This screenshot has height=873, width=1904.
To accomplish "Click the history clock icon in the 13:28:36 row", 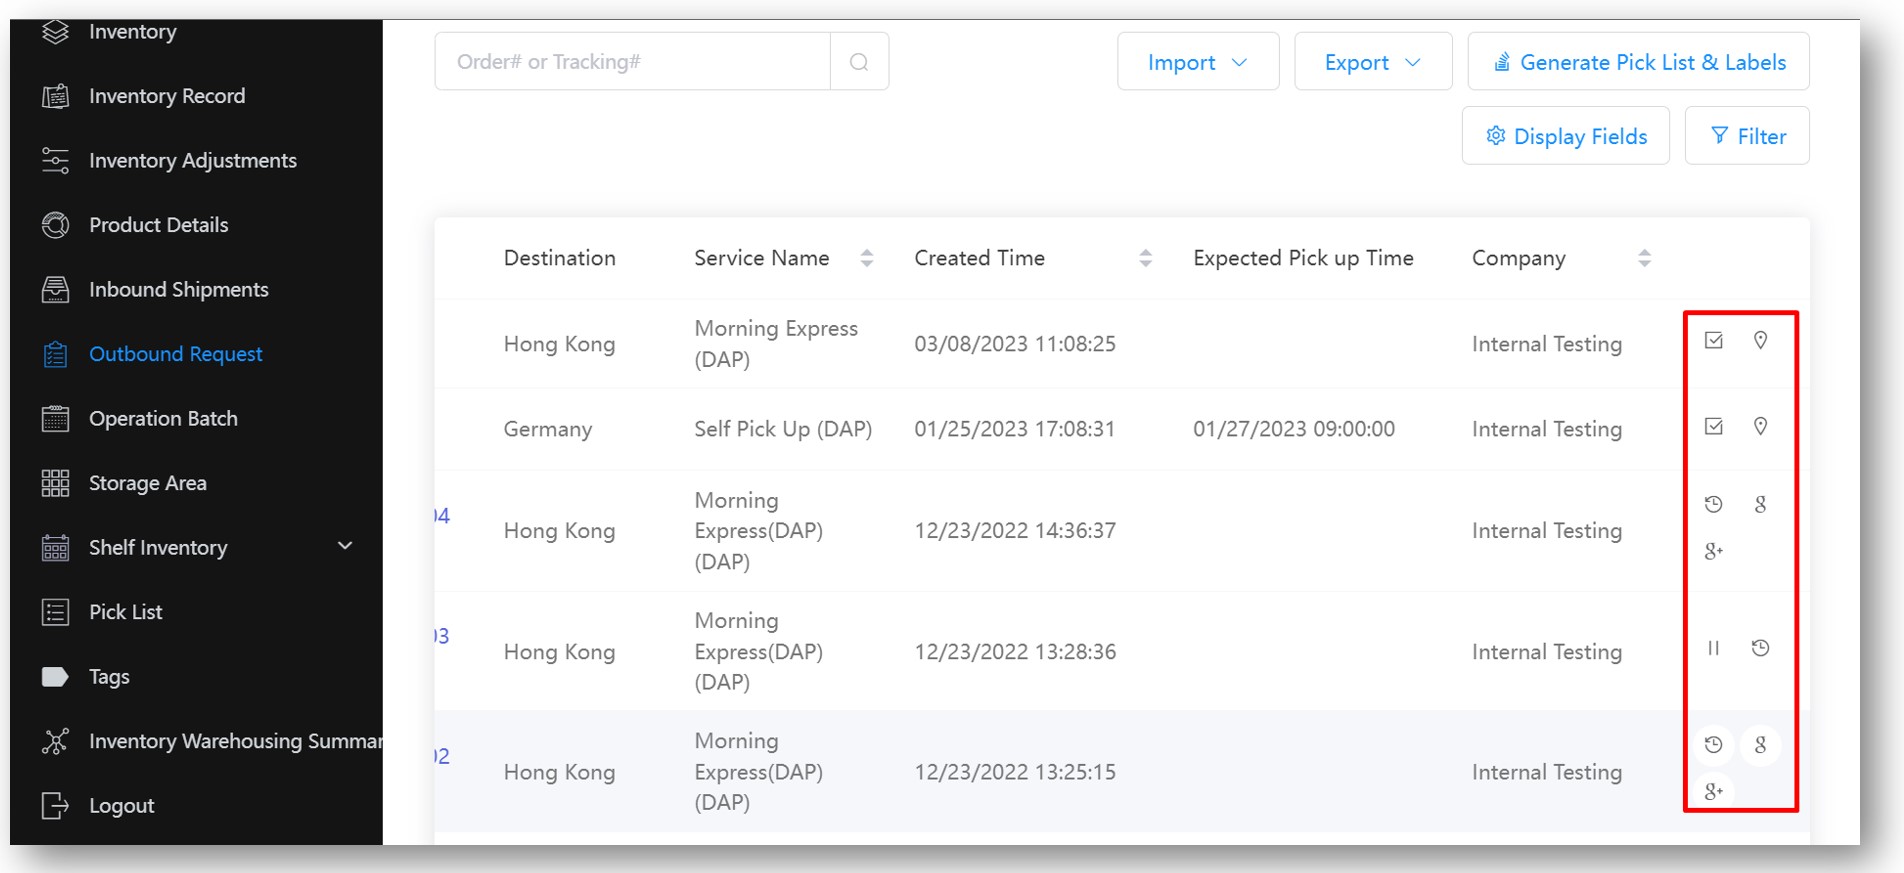I will coord(1760,648).
